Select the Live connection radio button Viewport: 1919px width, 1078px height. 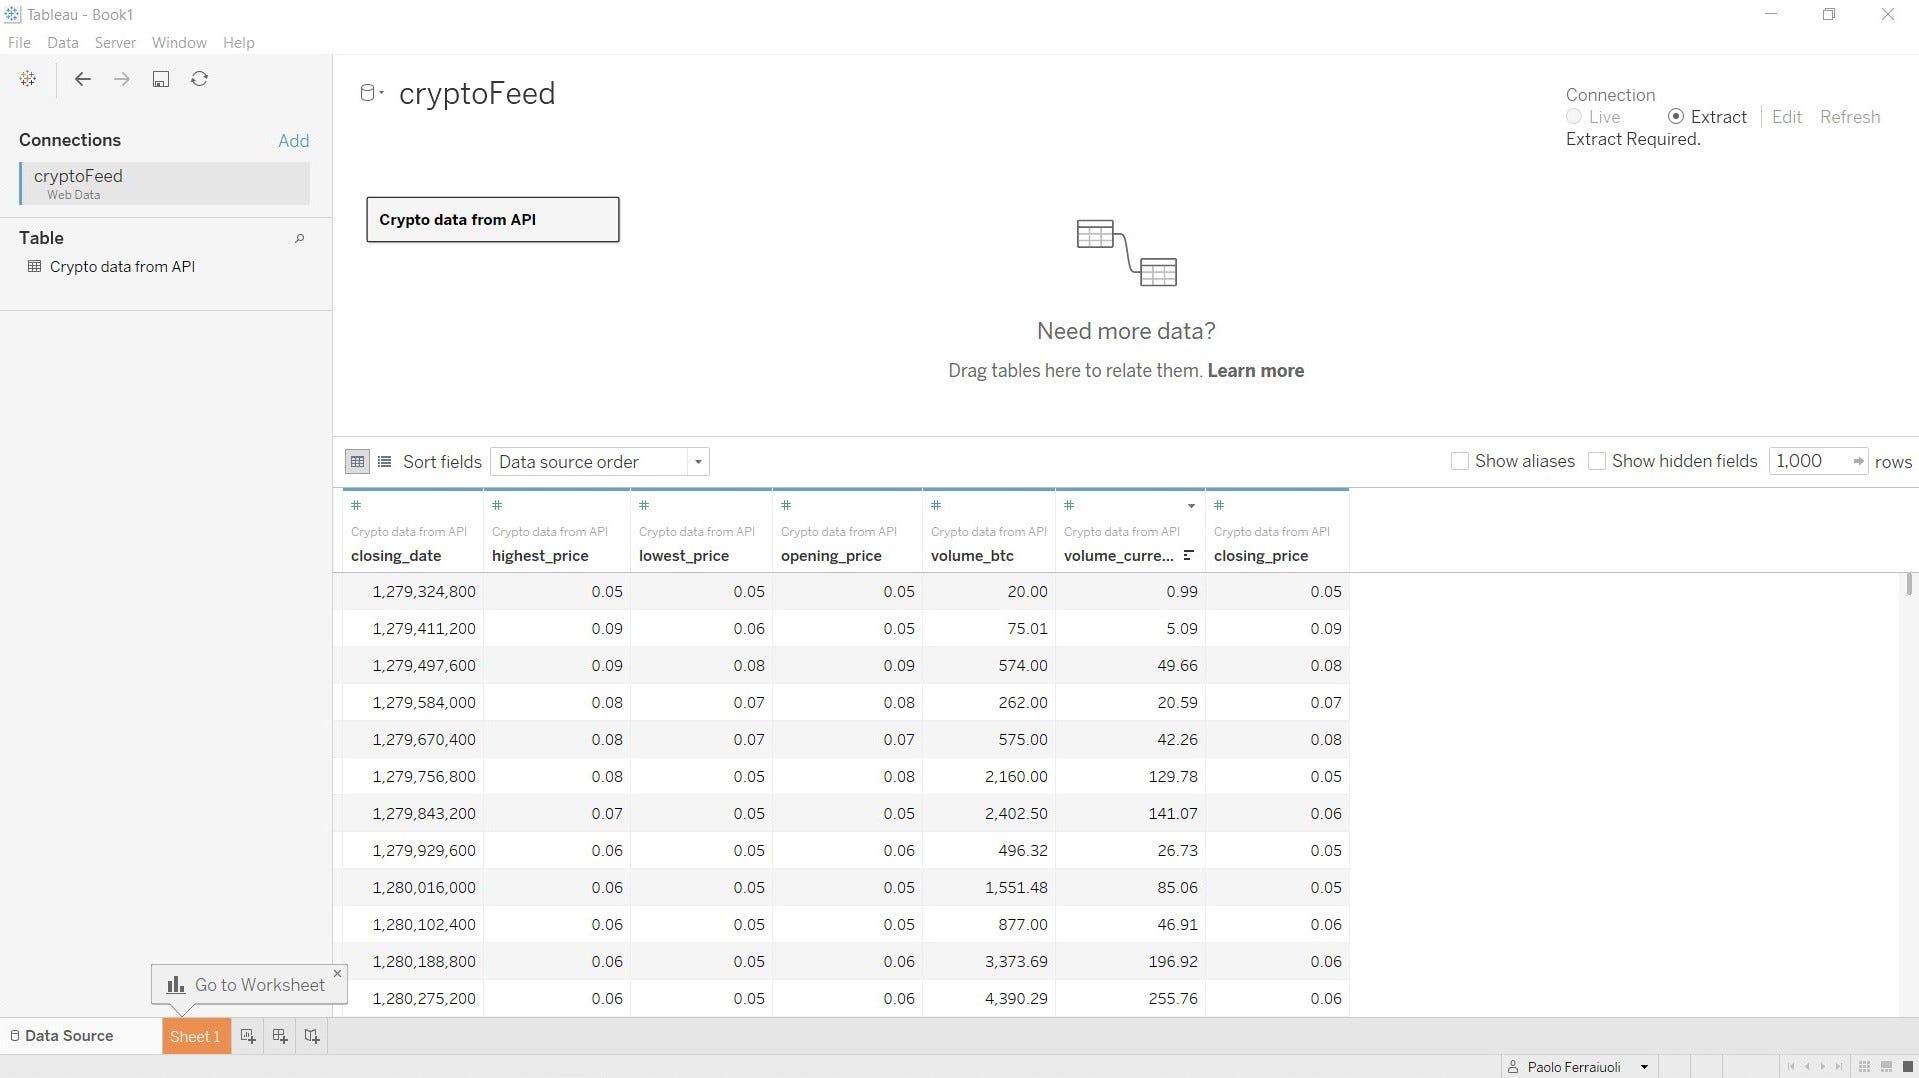[1574, 117]
